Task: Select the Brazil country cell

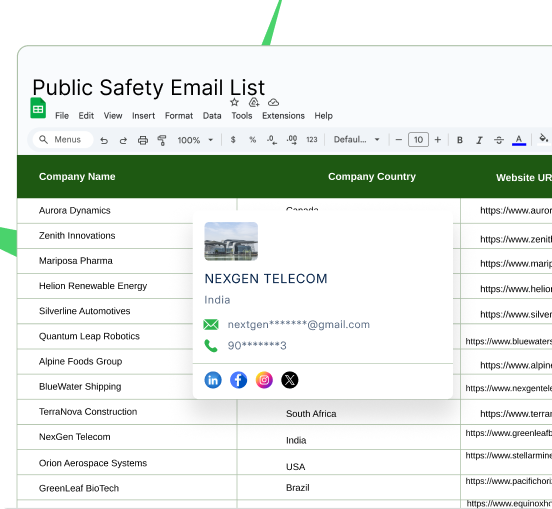Action: [349, 488]
